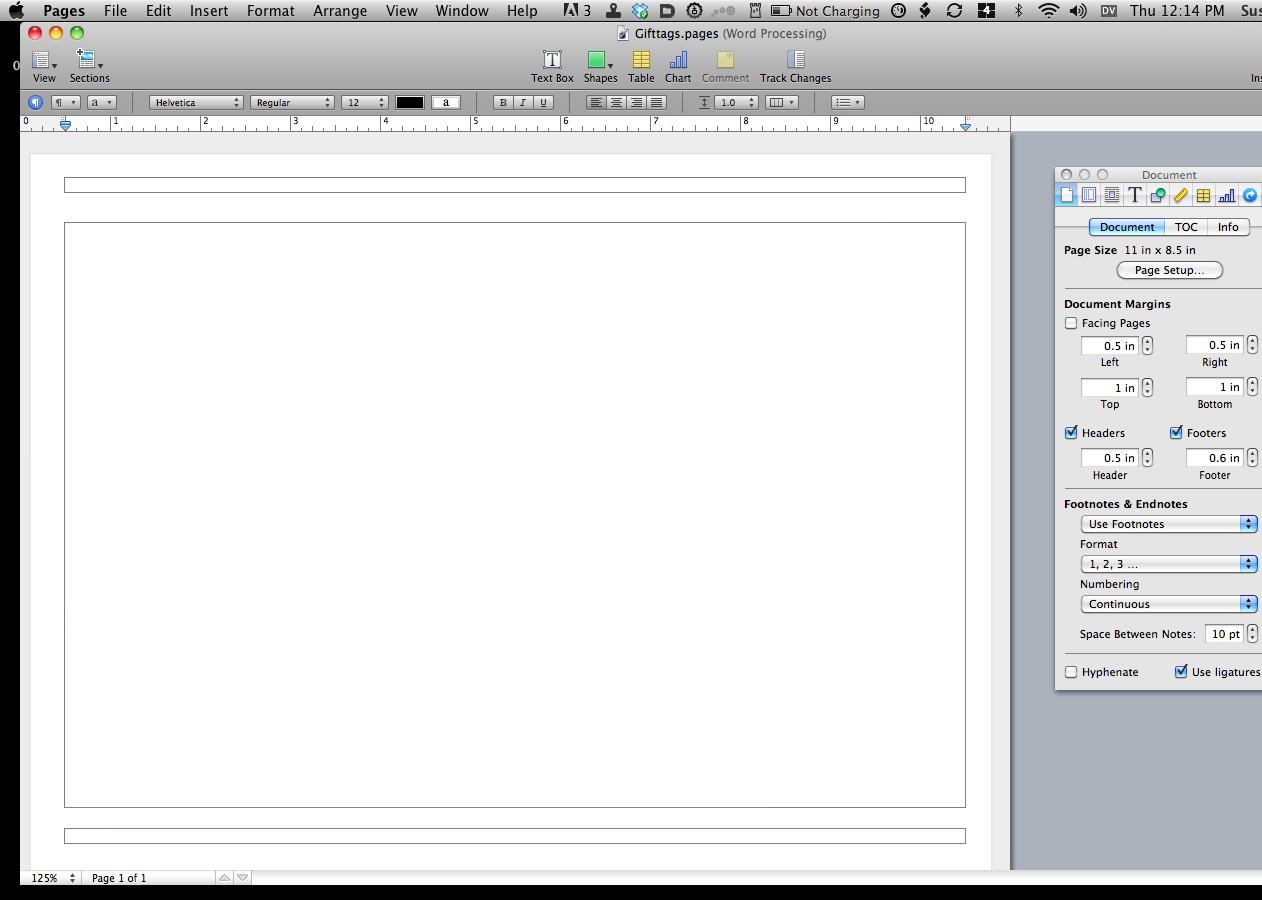Viewport: 1262px width, 900px height.
Task: Align text left
Action: pyautogui.click(x=596, y=102)
